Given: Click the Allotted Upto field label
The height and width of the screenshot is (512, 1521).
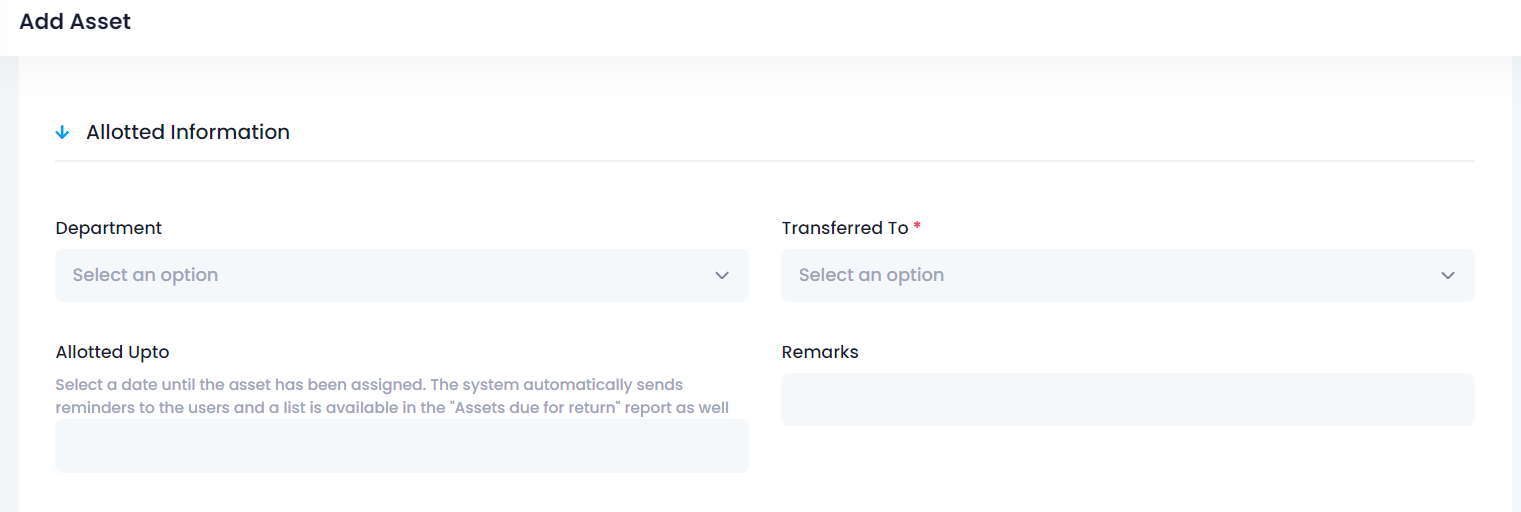Looking at the screenshot, I should tap(113, 352).
